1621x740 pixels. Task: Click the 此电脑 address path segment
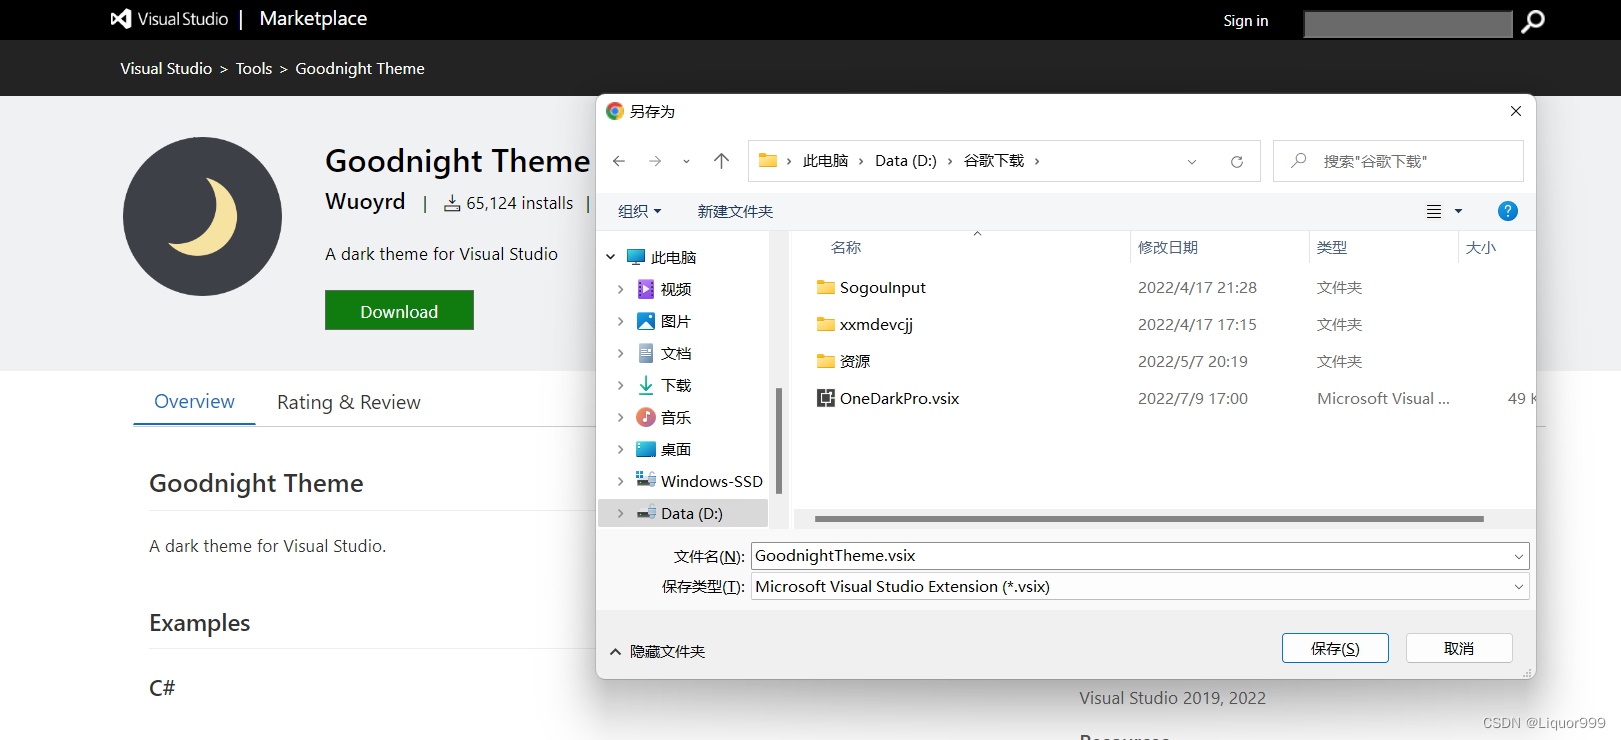[825, 160]
